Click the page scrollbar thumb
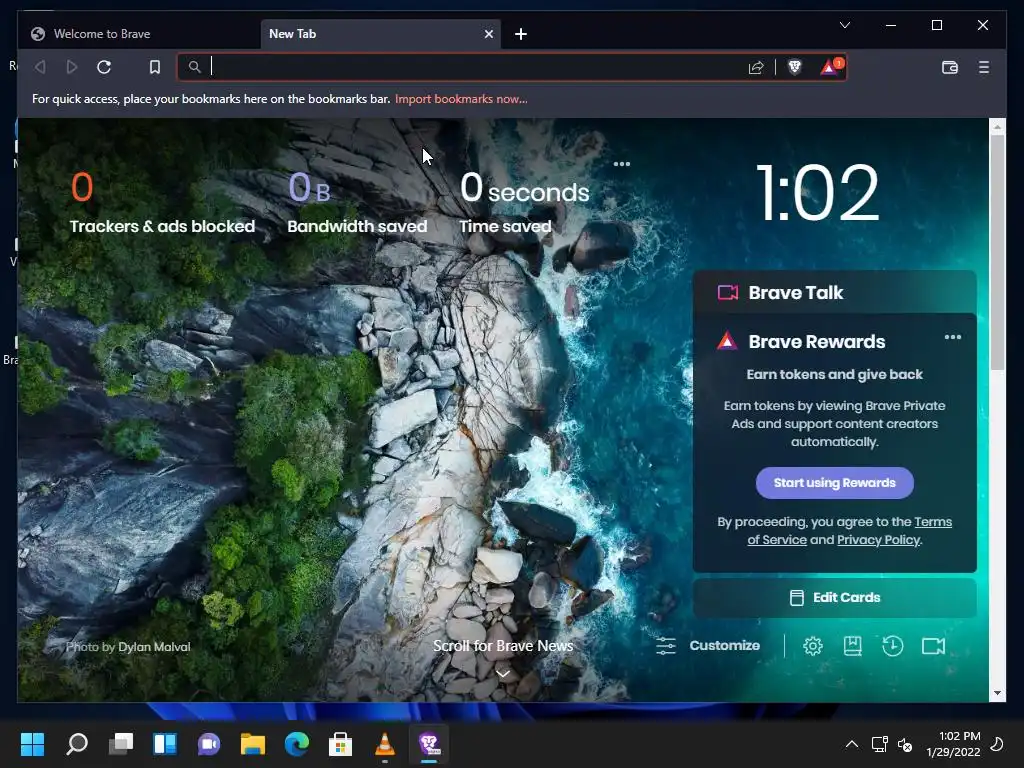Image resolution: width=1024 pixels, height=768 pixels. [997, 252]
